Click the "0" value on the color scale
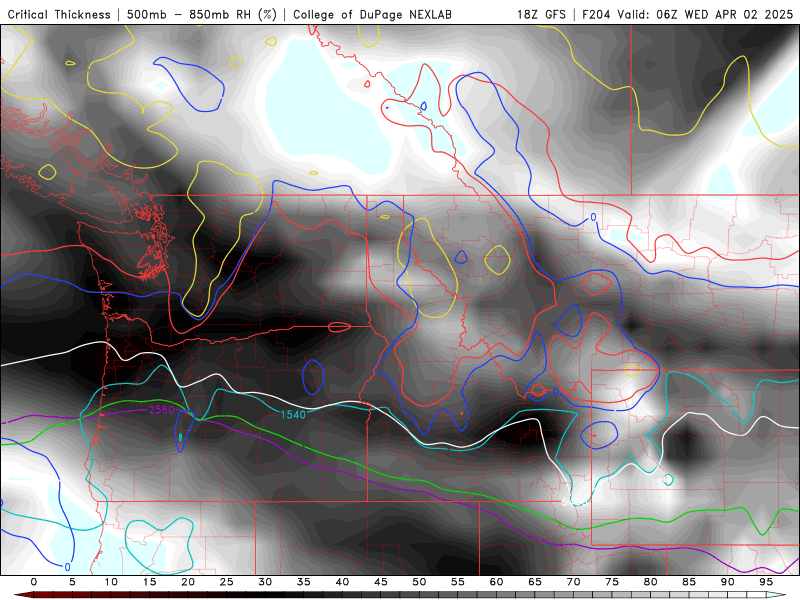 coord(34,582)
